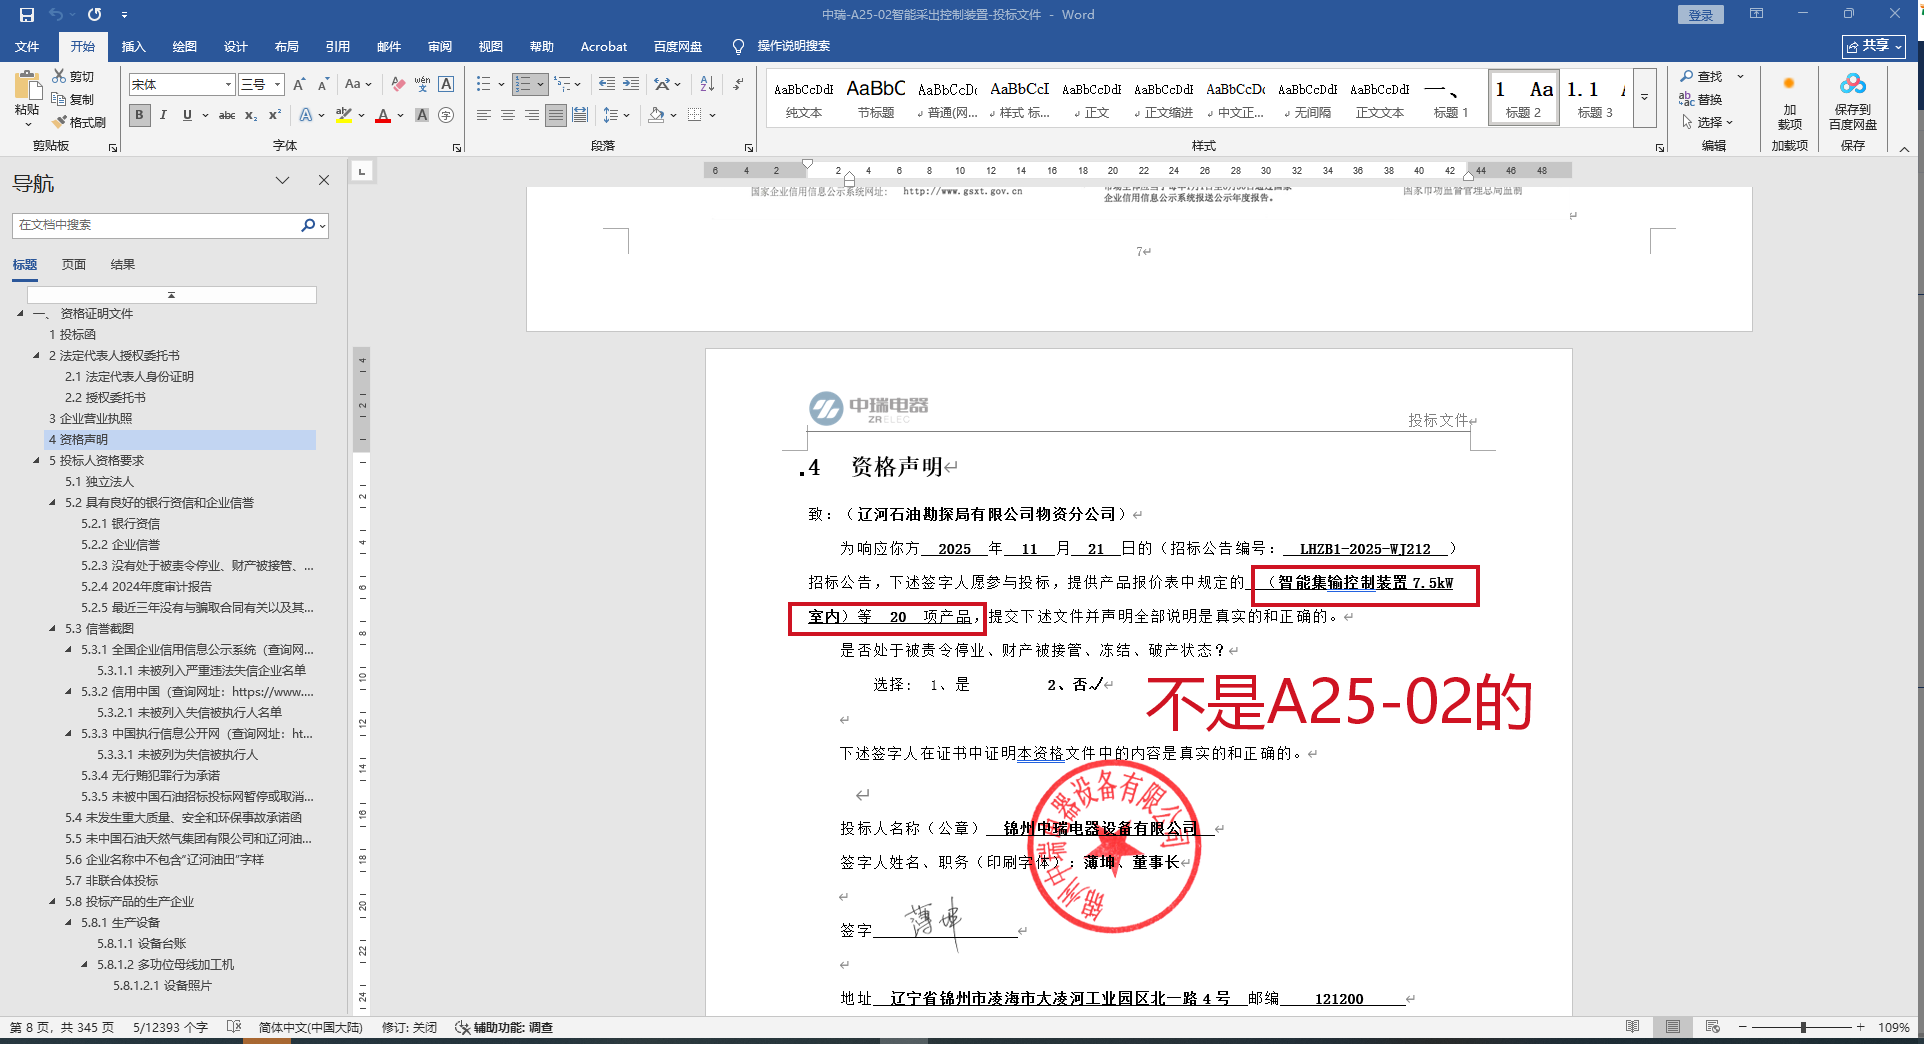Image resolution: width=1924 pixels, height=1044 pixels.
Task: Open the 布局 ribbon tab
Action: click(286, 47)
